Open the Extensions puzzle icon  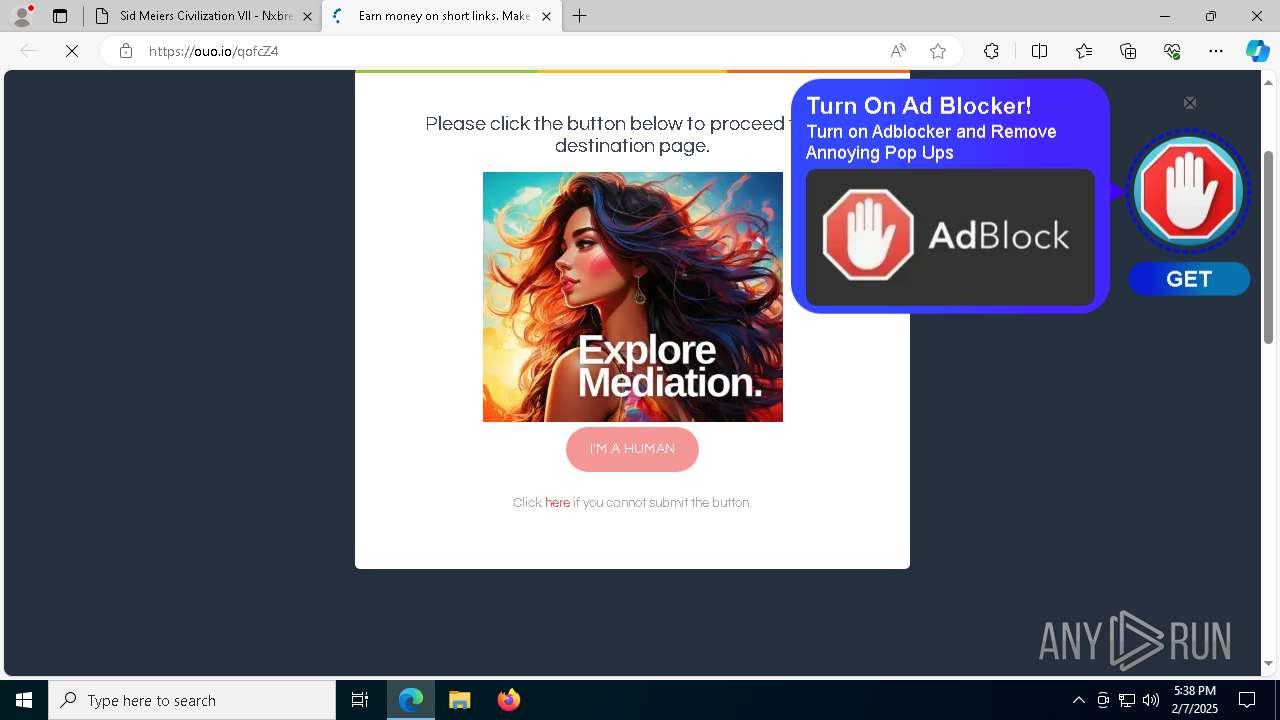991,51
